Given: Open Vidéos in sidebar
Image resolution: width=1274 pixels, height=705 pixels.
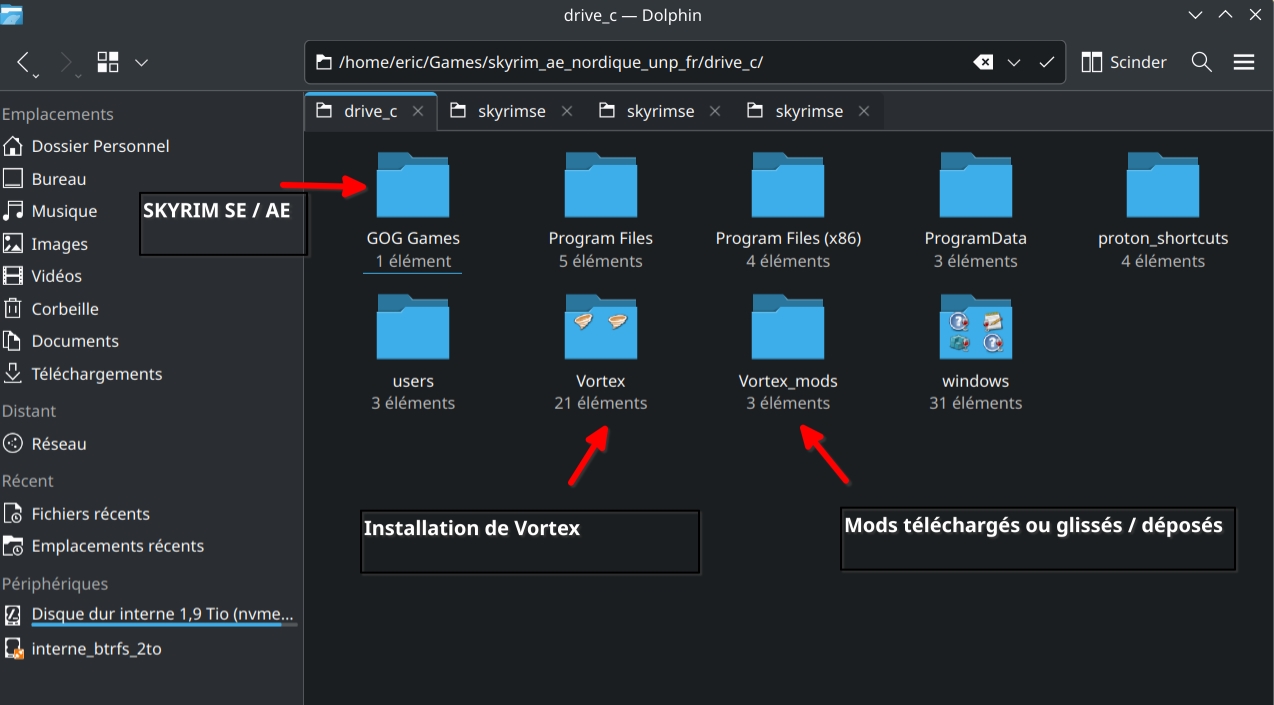Looking at the screenshot, I should [x=150, y=276].
